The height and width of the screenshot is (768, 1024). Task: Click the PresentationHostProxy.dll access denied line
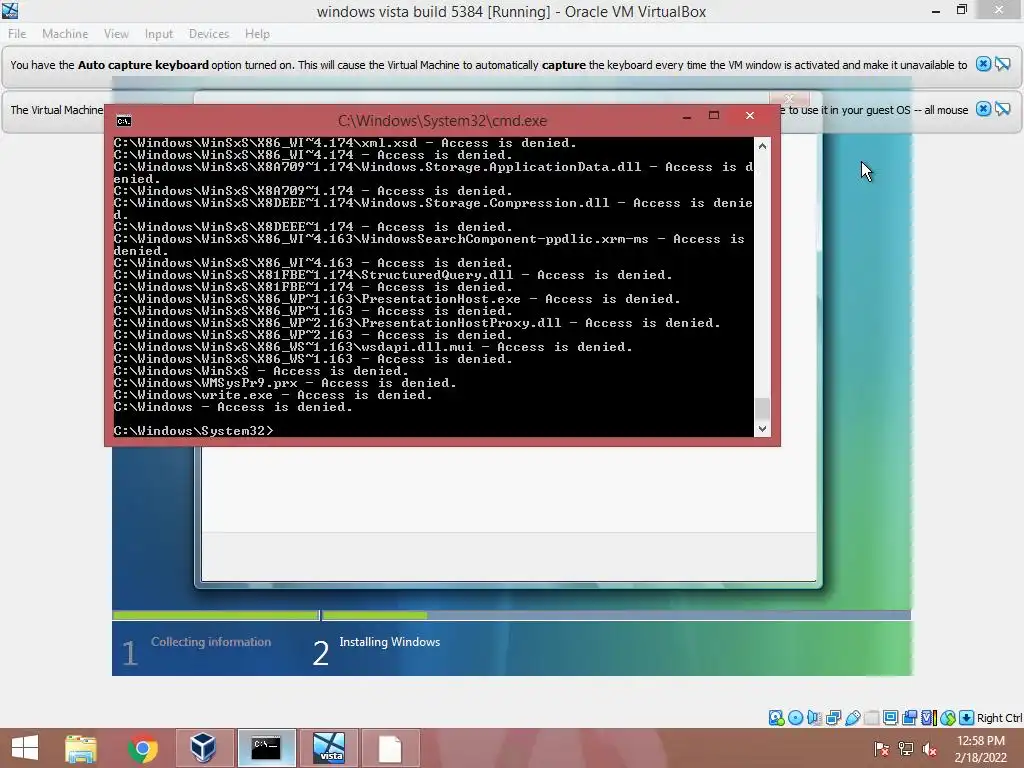pos(417,323)
